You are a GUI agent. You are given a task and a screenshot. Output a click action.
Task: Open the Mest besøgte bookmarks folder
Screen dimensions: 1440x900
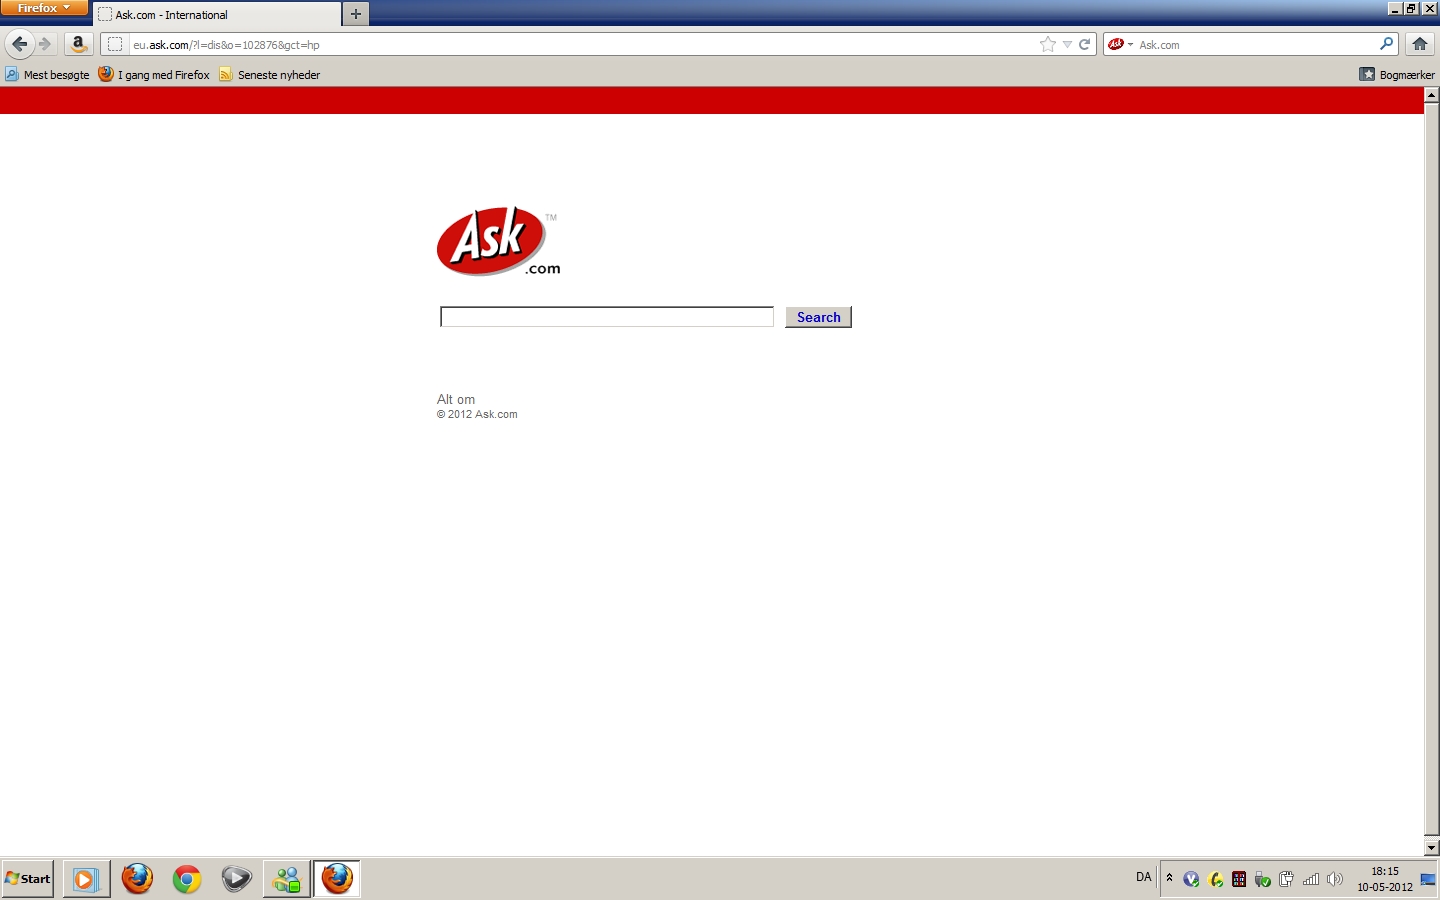pos(47,75)
